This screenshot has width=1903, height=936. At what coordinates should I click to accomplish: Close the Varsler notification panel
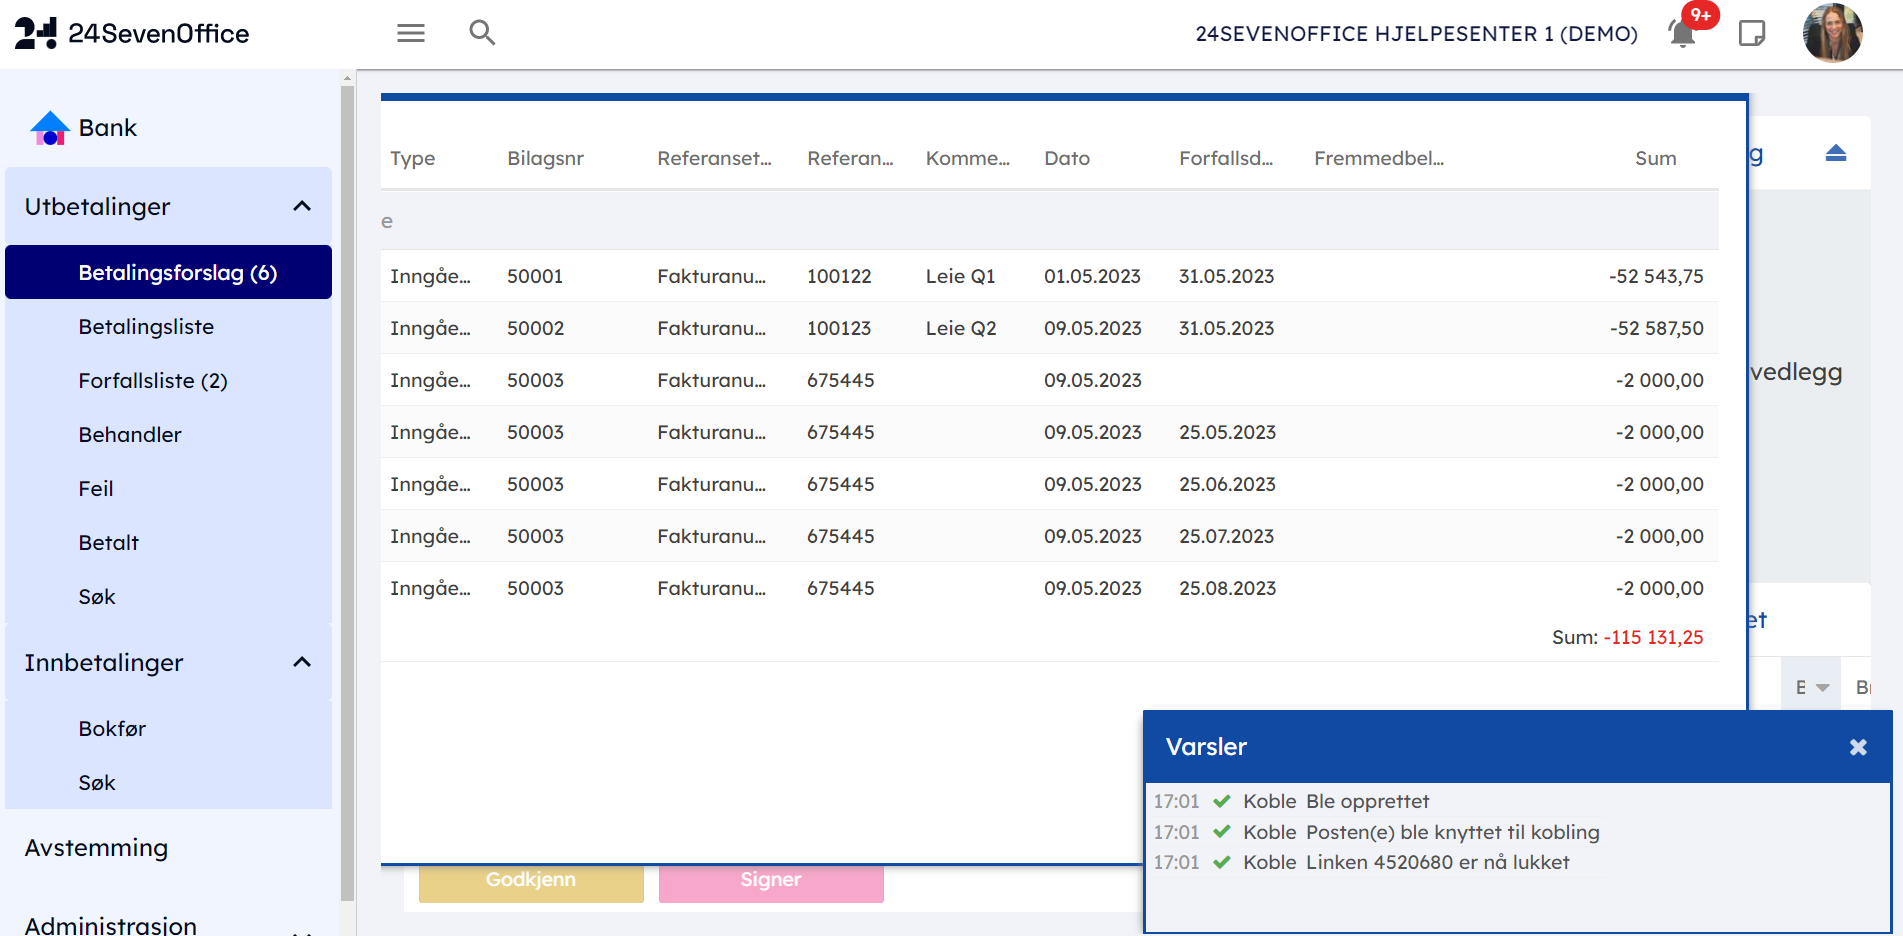[x=1858, y=747]
